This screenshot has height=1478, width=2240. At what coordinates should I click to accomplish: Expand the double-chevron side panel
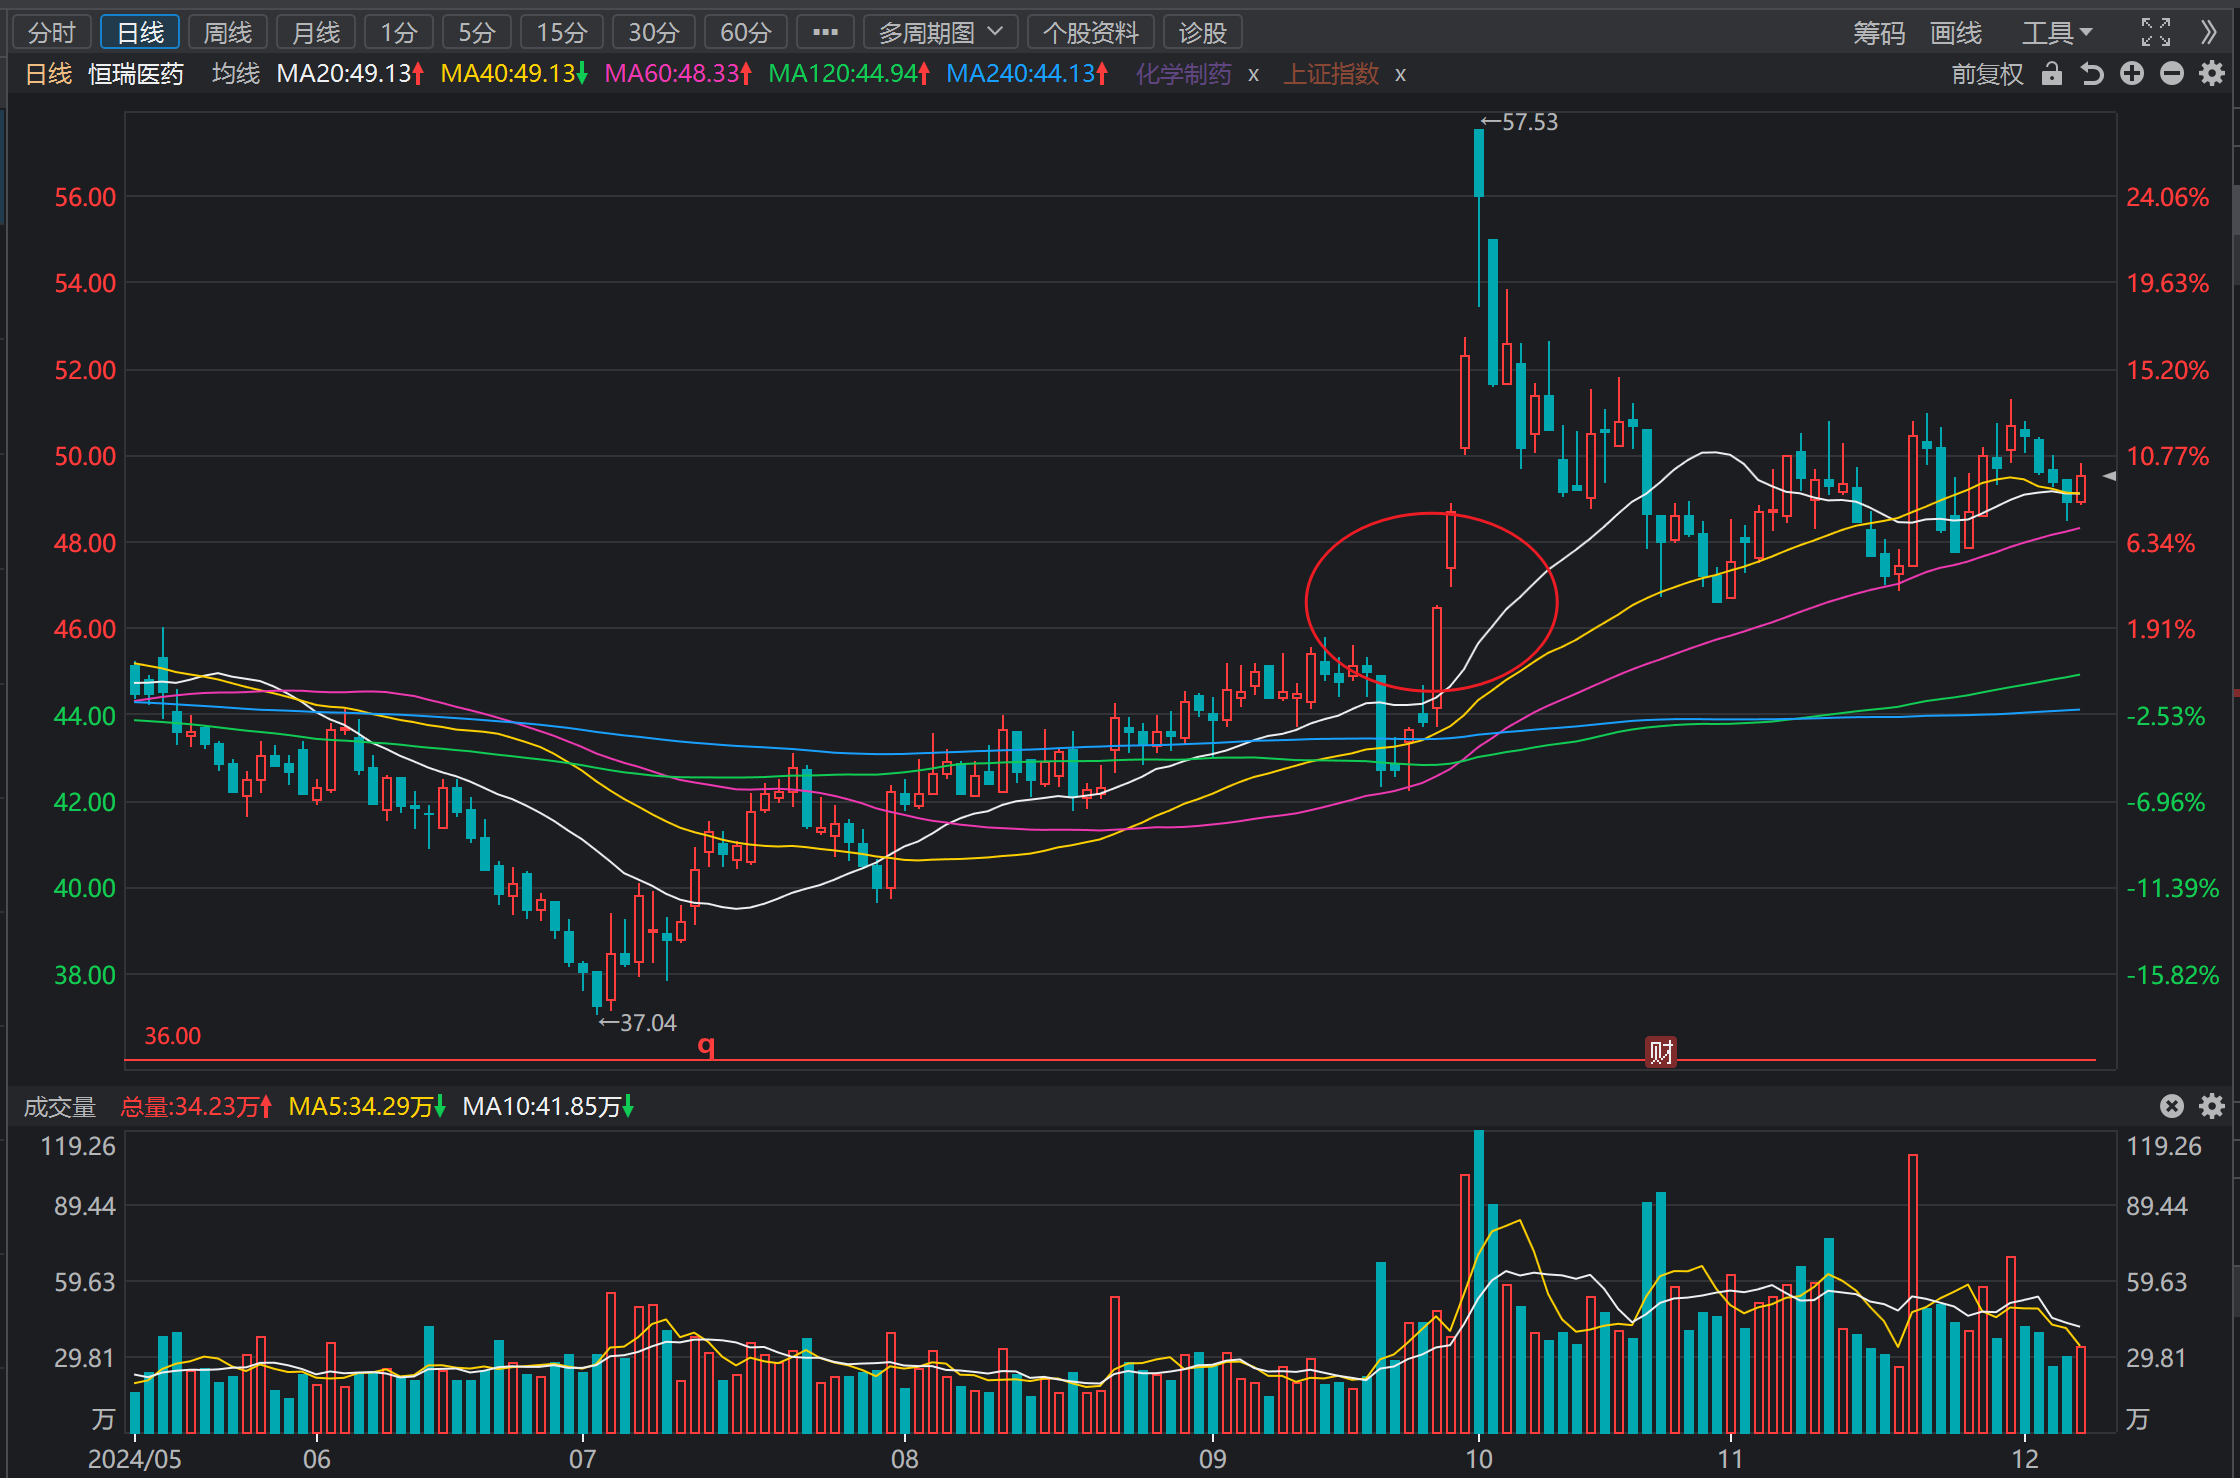2209,32
